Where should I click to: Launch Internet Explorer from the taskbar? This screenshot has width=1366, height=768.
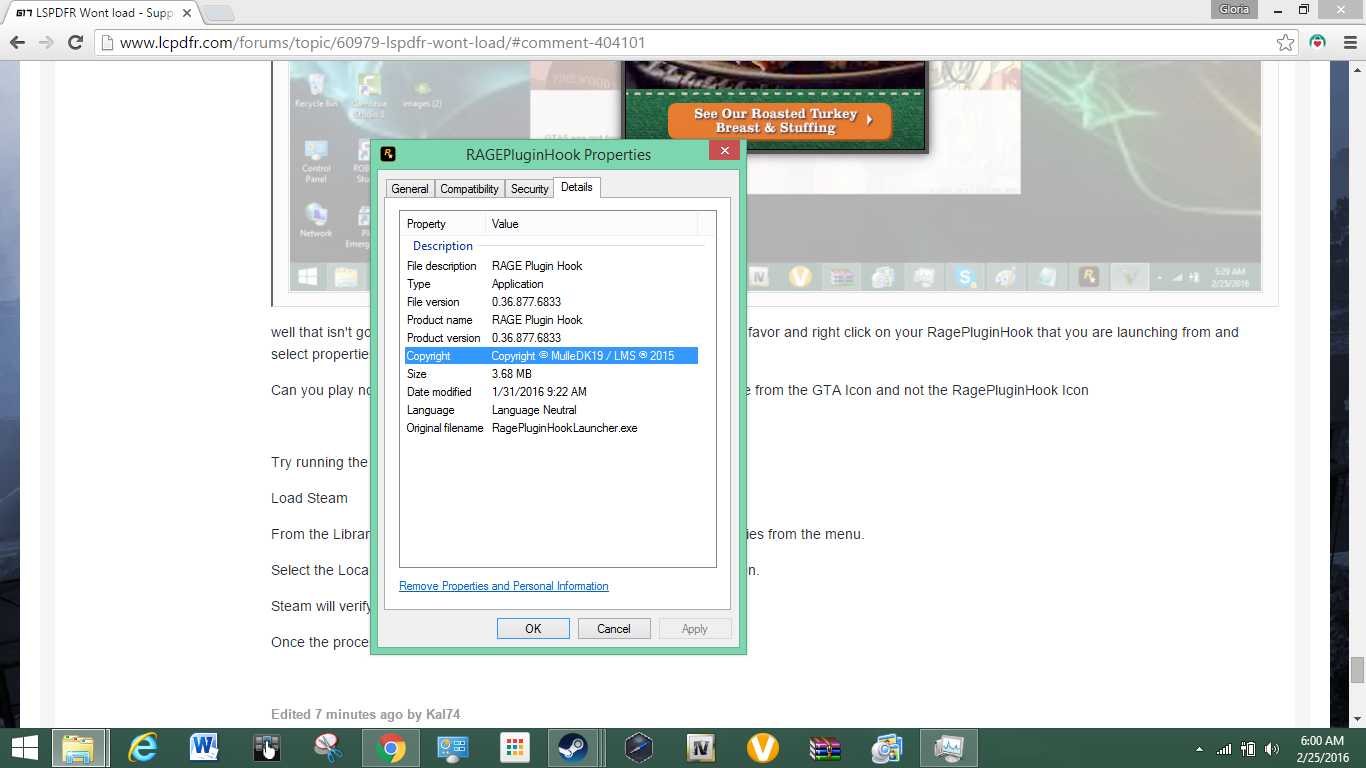tap(144, 748)
